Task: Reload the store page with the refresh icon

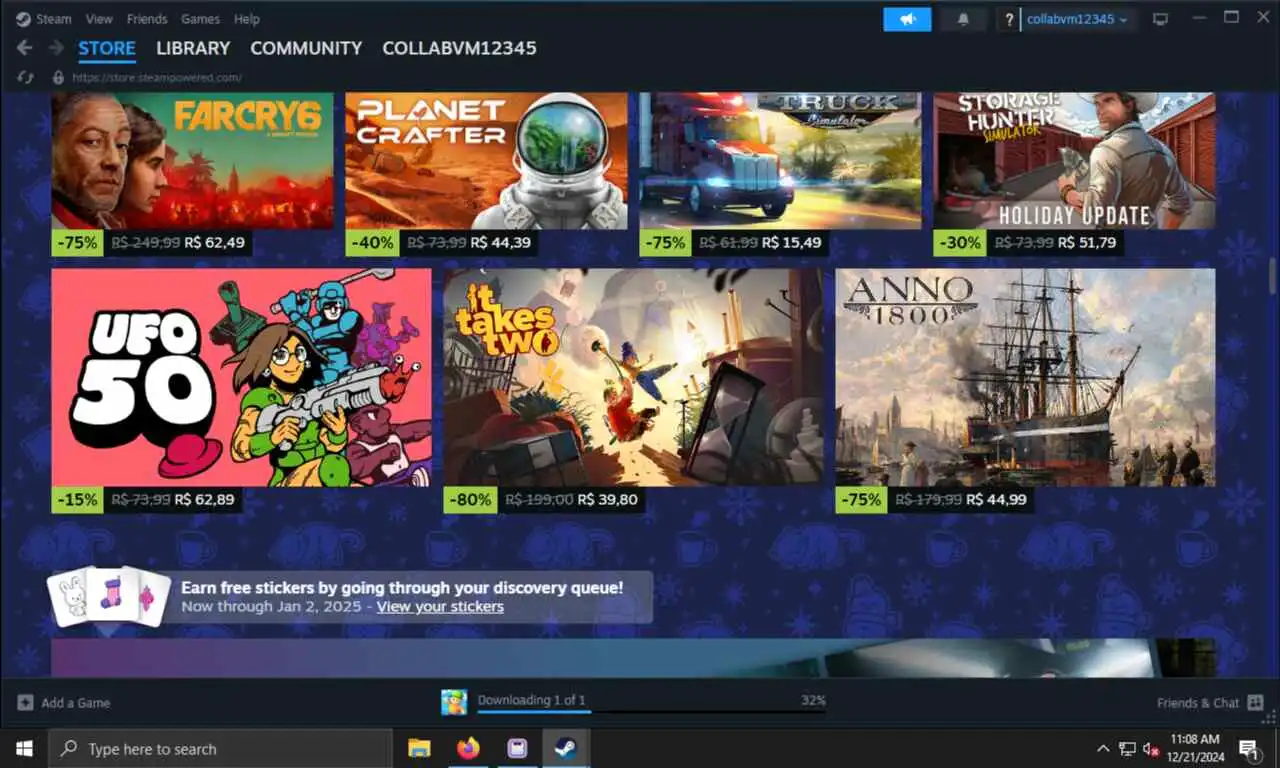Action: click(26, 77)
